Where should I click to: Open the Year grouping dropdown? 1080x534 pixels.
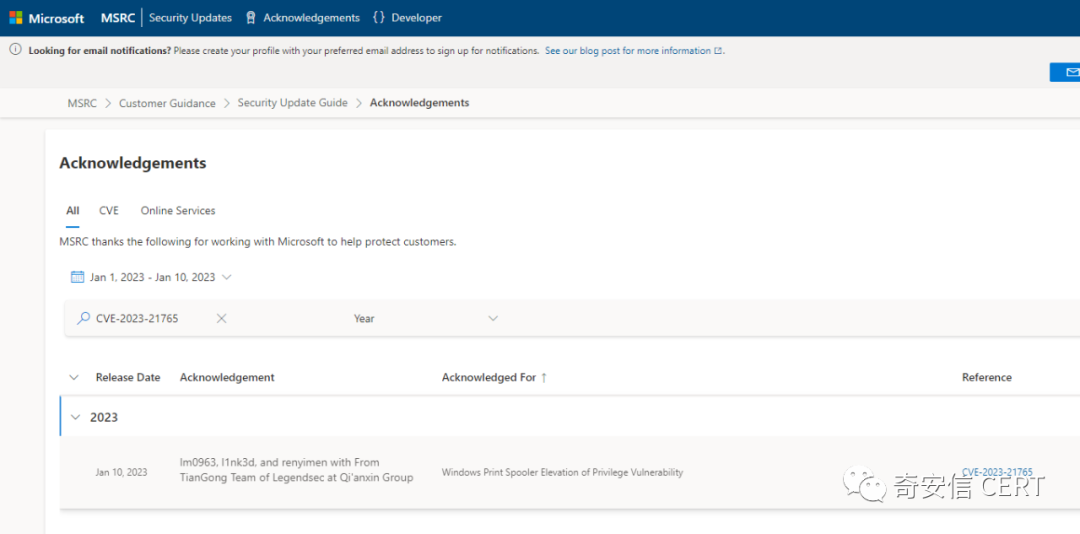pyautogui.click(x=426, y=318)
